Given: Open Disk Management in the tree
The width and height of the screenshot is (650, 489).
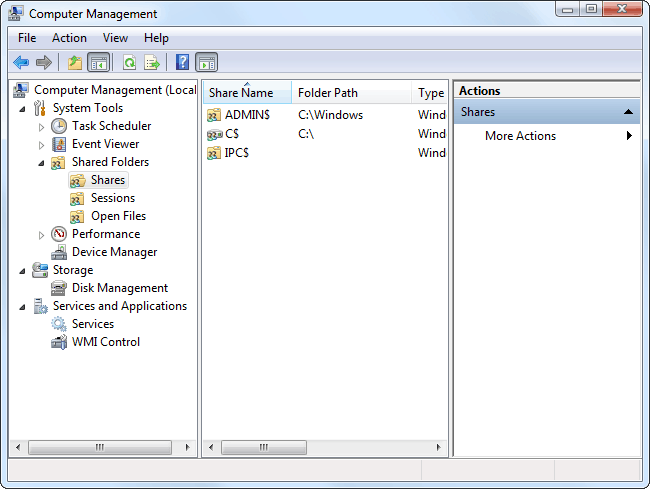Looking at the screenshot, I should 119,288.
